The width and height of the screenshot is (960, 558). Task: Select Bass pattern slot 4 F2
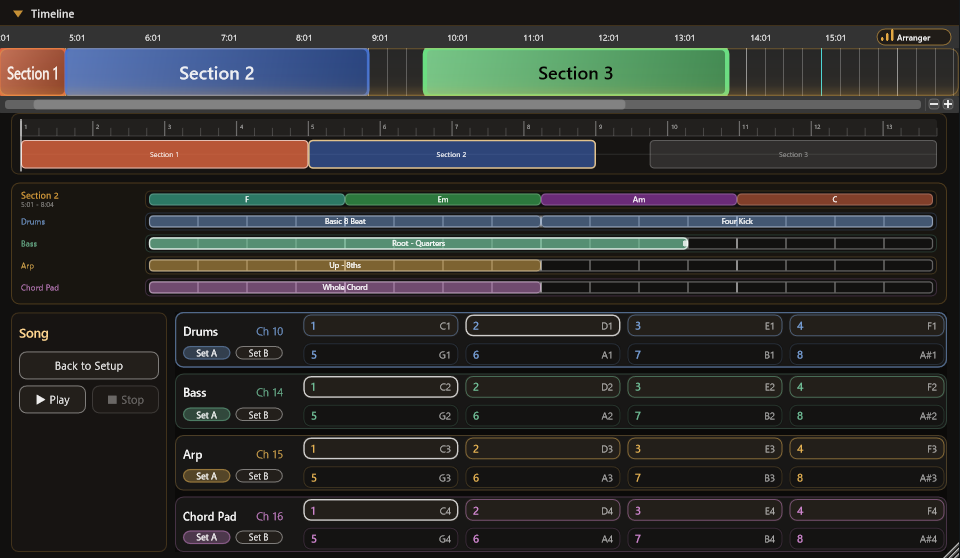[x=867, y=387]
